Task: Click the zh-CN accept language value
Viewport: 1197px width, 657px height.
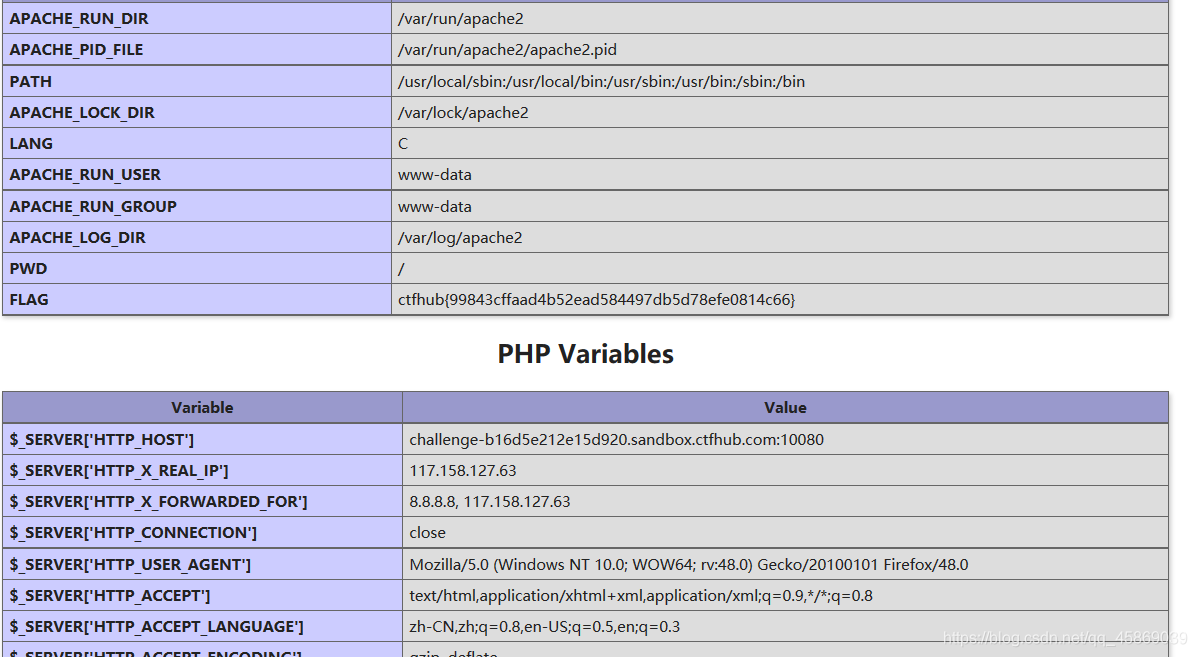Action: point(544,627)
